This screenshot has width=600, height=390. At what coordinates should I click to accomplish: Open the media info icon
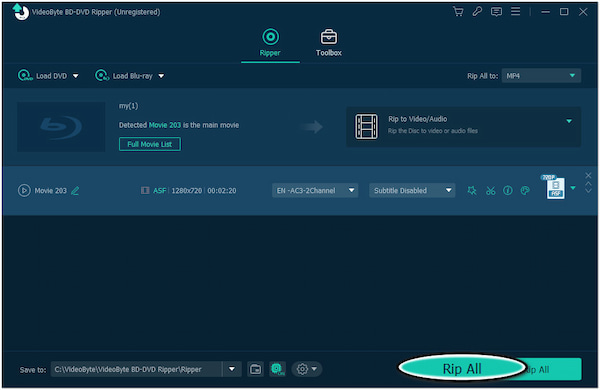pos(508,190)
